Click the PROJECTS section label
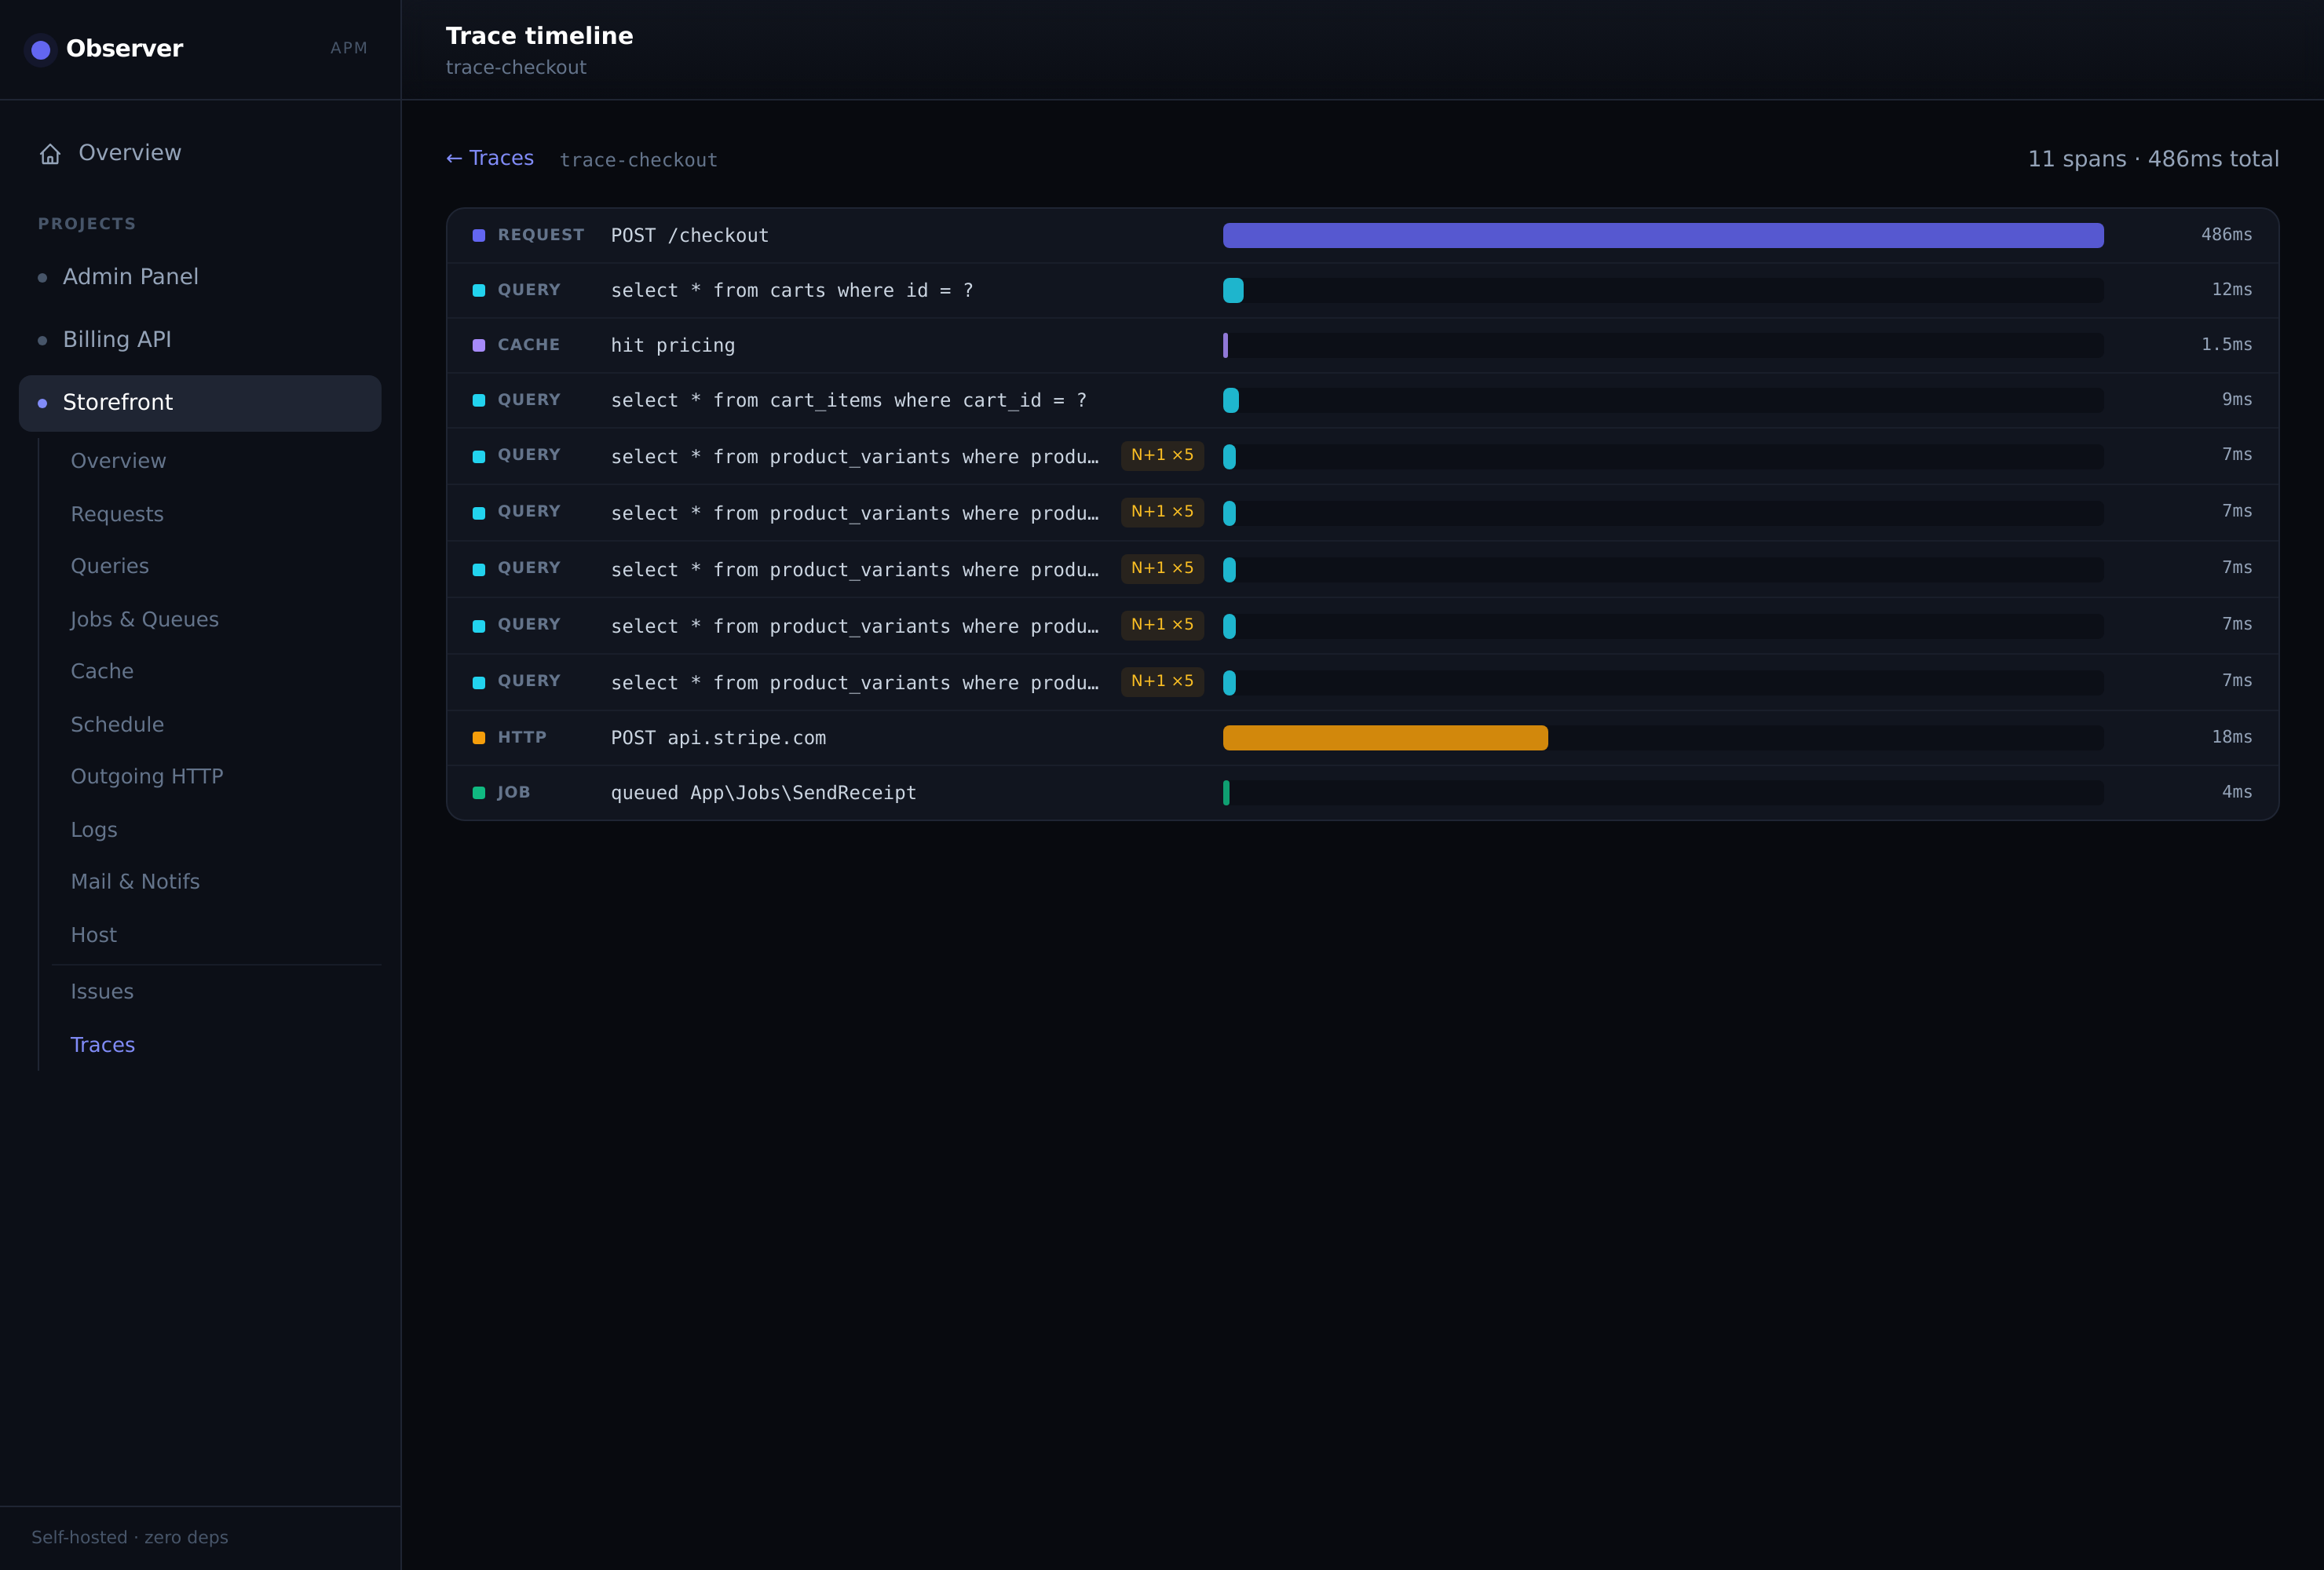The height and width of the screenshot is (1570, 2324). (x=87, y=224)
